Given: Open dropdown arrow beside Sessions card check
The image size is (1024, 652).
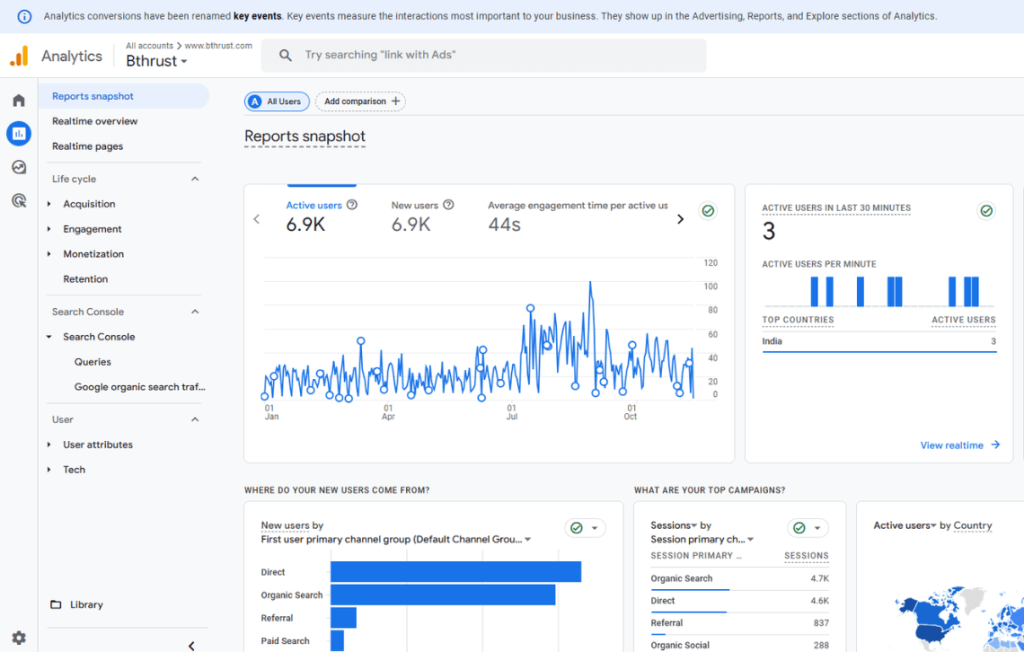Looking at the screenshot, I should [x=817, y=527].
